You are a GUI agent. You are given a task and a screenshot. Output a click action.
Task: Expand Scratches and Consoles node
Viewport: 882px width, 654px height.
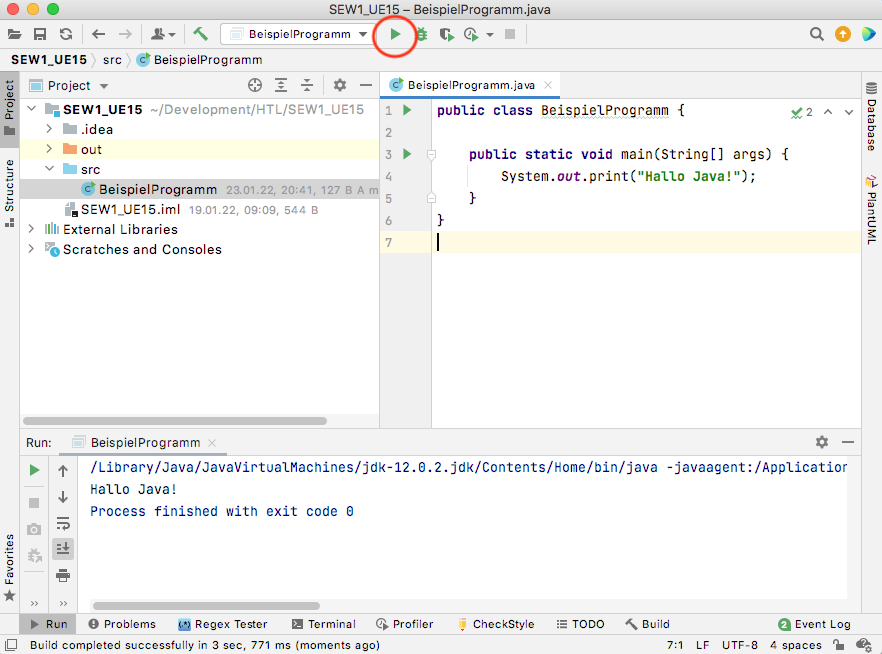click(32, 249)
